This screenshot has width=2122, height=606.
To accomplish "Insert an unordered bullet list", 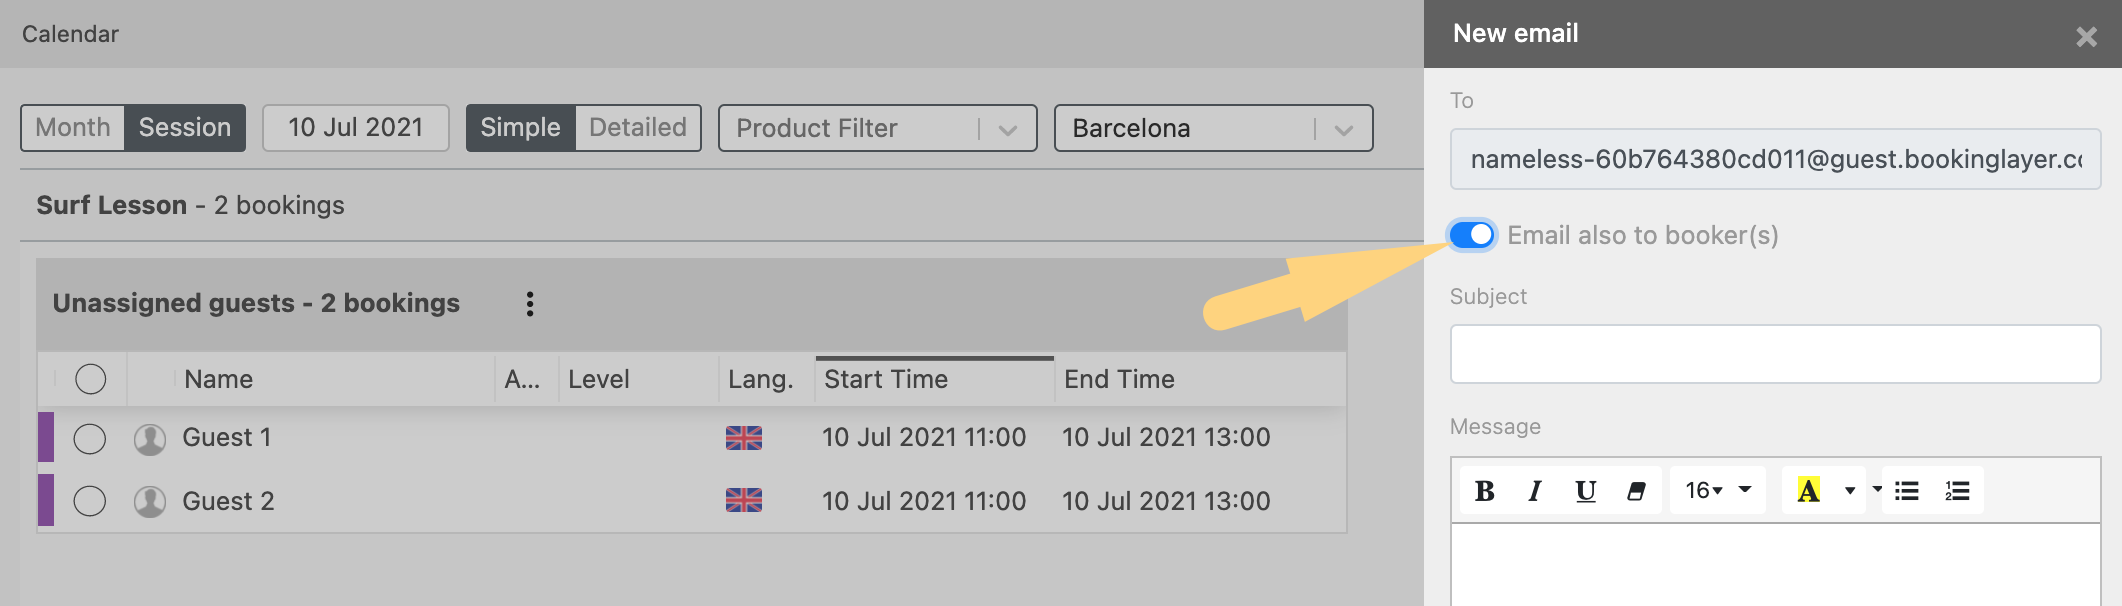I will coord(1907,491).
